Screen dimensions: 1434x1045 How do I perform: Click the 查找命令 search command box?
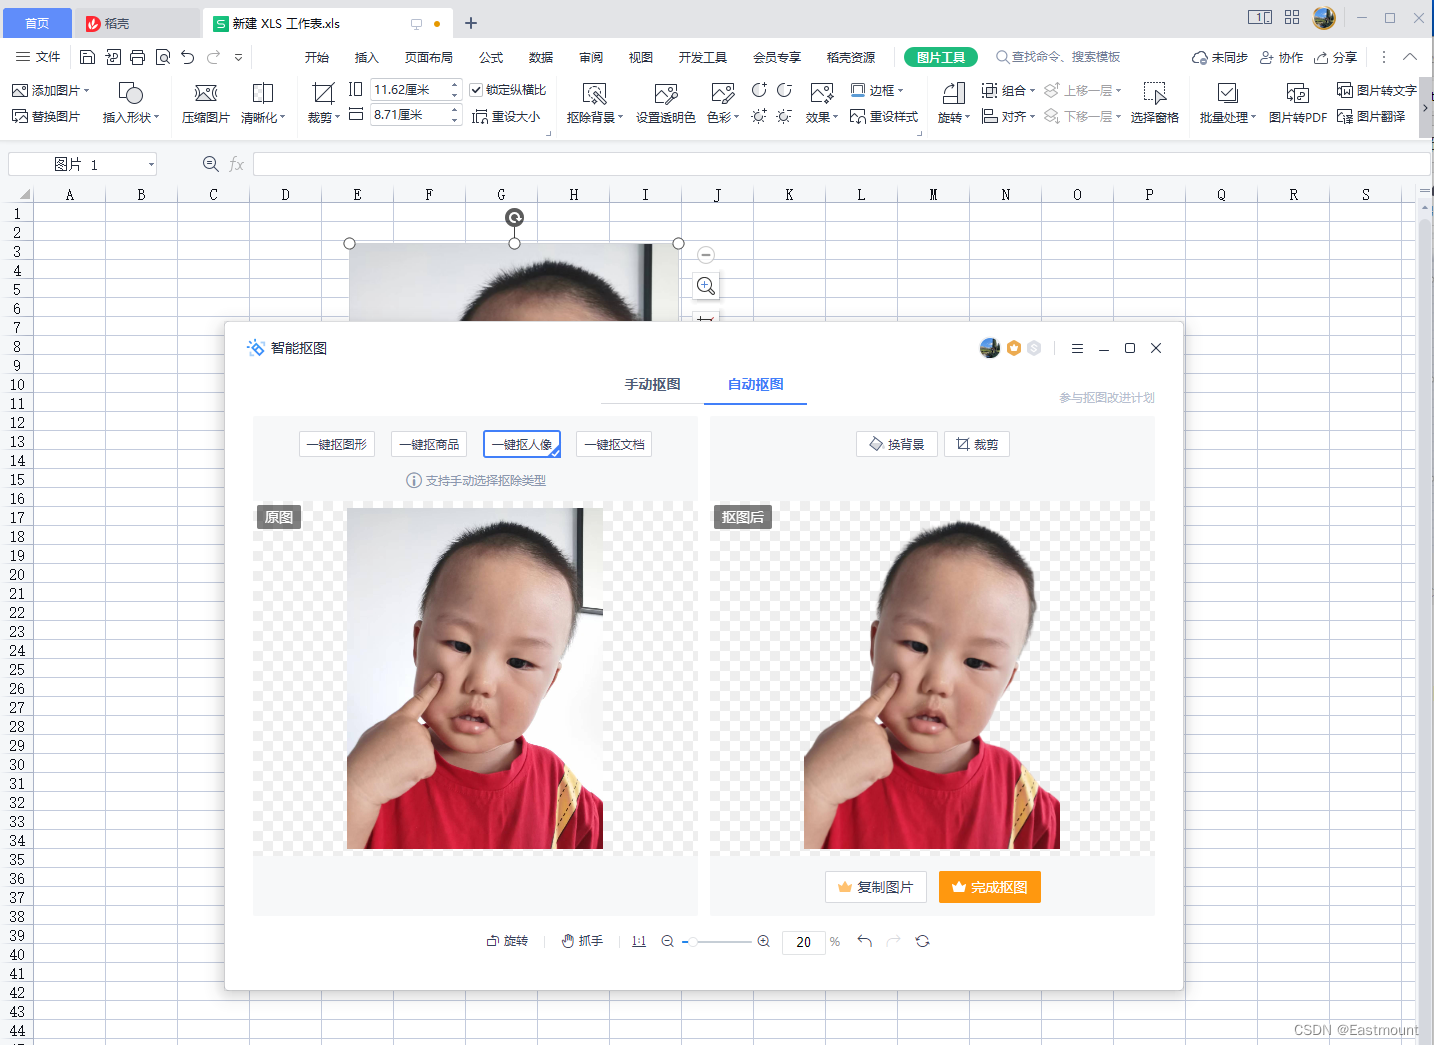1058,57
